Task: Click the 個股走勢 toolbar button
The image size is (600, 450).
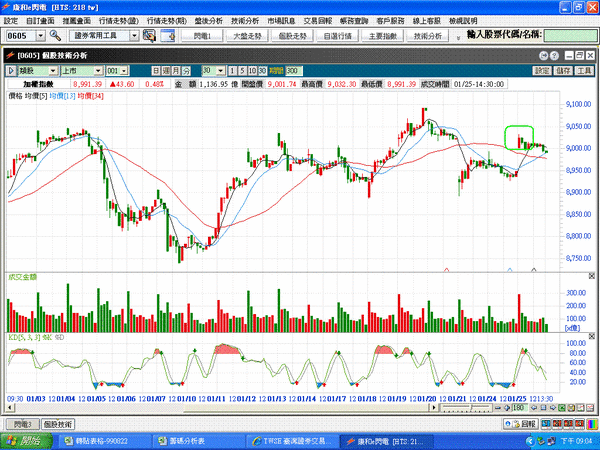Action: coord(292,36)
